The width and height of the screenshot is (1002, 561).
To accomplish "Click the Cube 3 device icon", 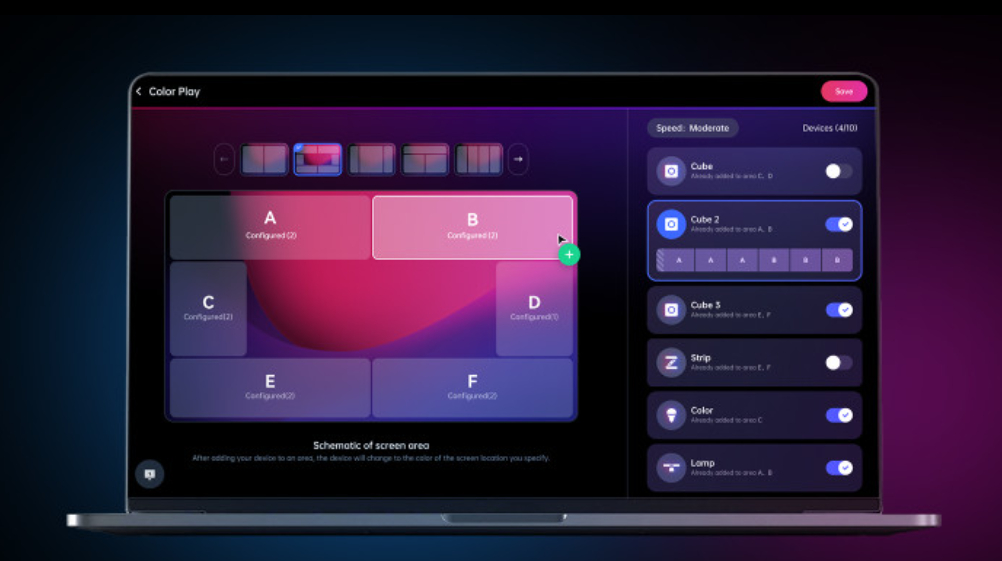I will pyautogui.click(x=671, y=310).
